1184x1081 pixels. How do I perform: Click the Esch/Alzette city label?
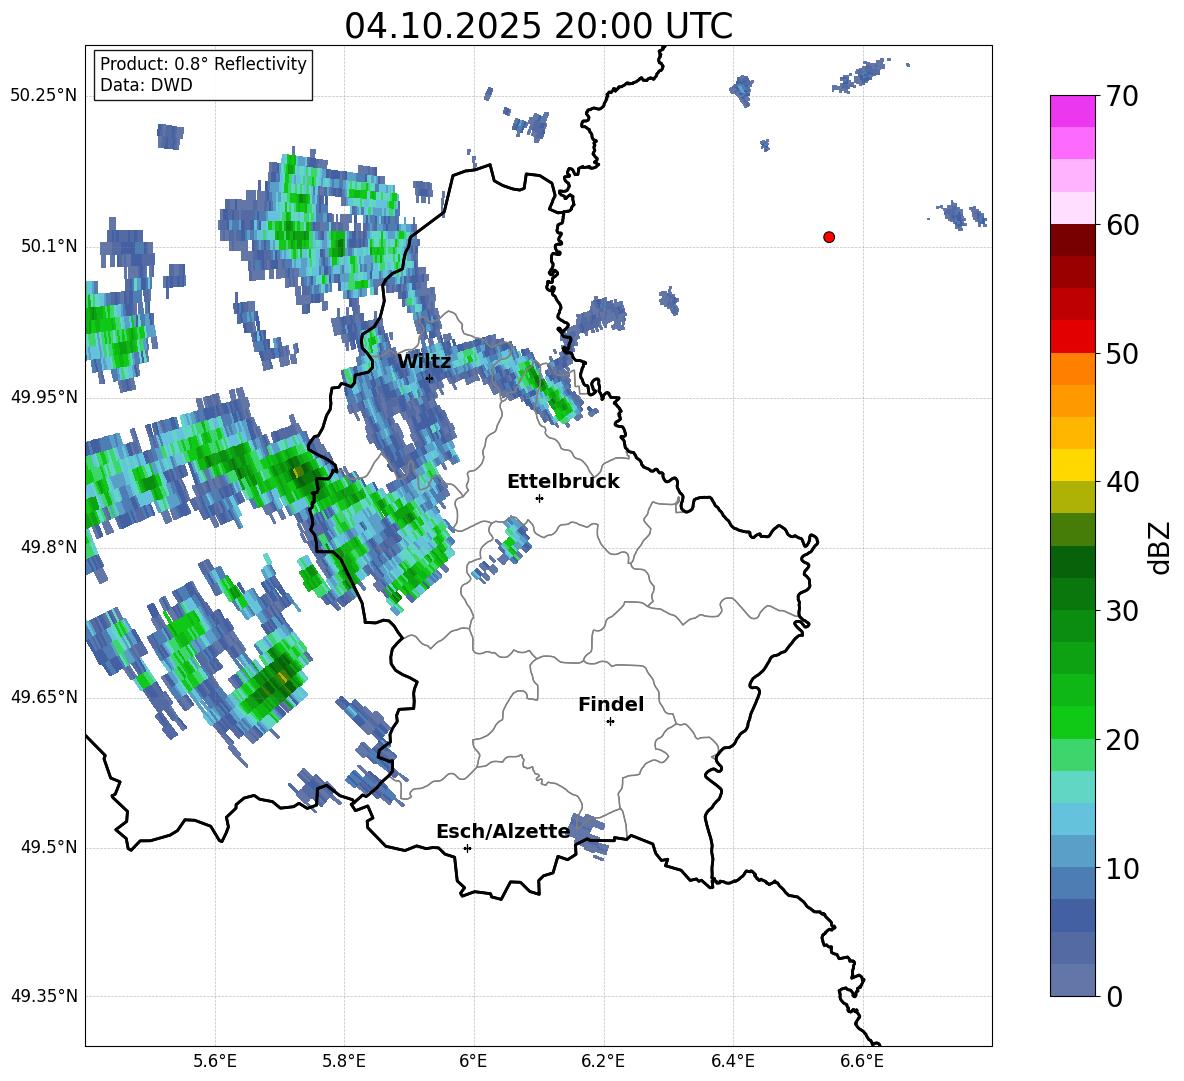point(503,832)
